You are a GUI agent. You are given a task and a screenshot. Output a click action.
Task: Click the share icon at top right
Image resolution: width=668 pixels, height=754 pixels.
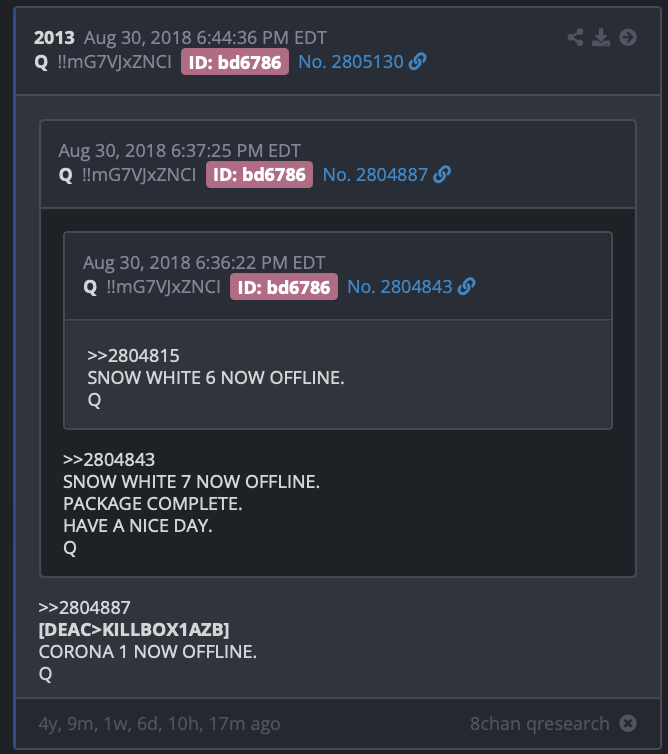click(575, 38)
